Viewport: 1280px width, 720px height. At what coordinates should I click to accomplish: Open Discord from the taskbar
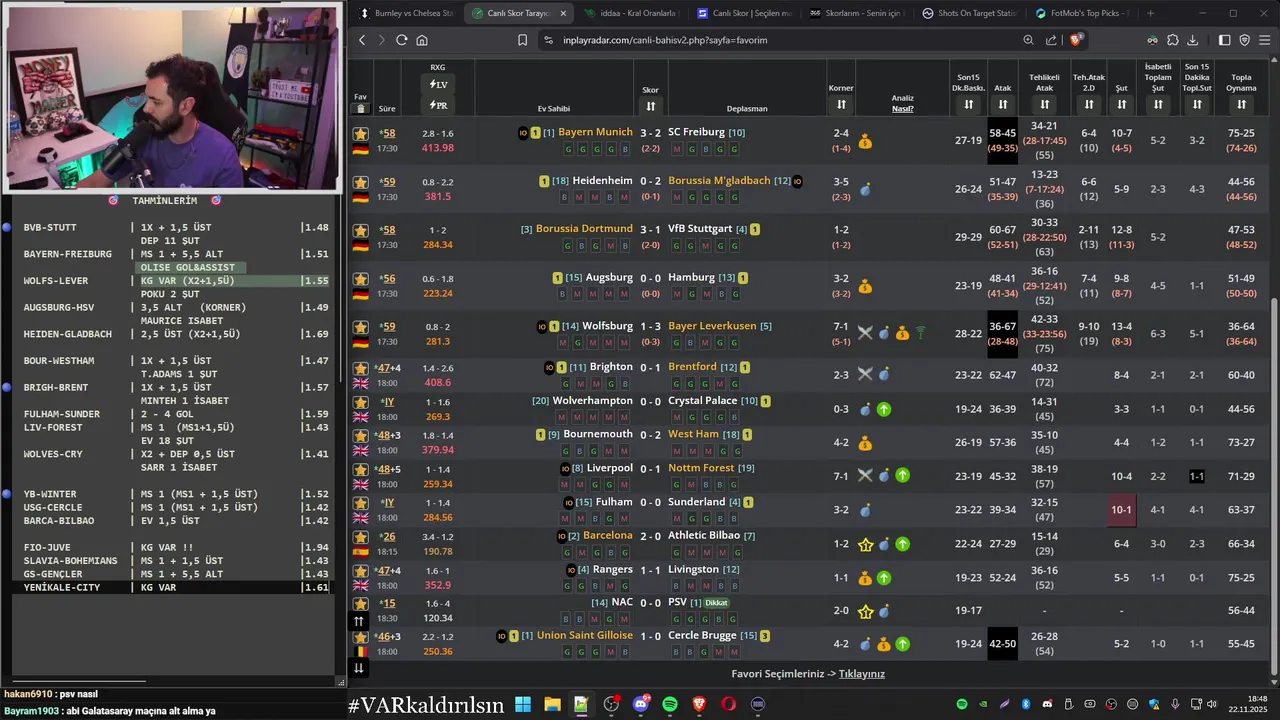coord(640,704)
